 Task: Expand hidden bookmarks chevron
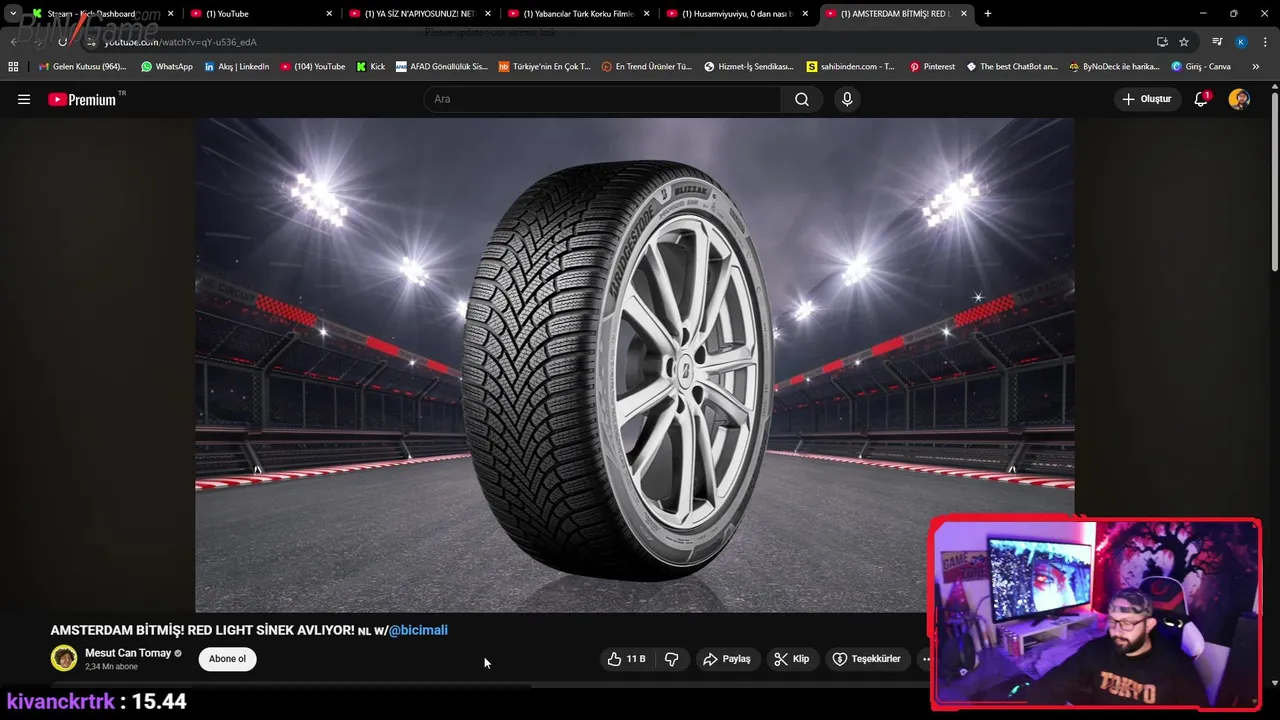coord(1256,67)
